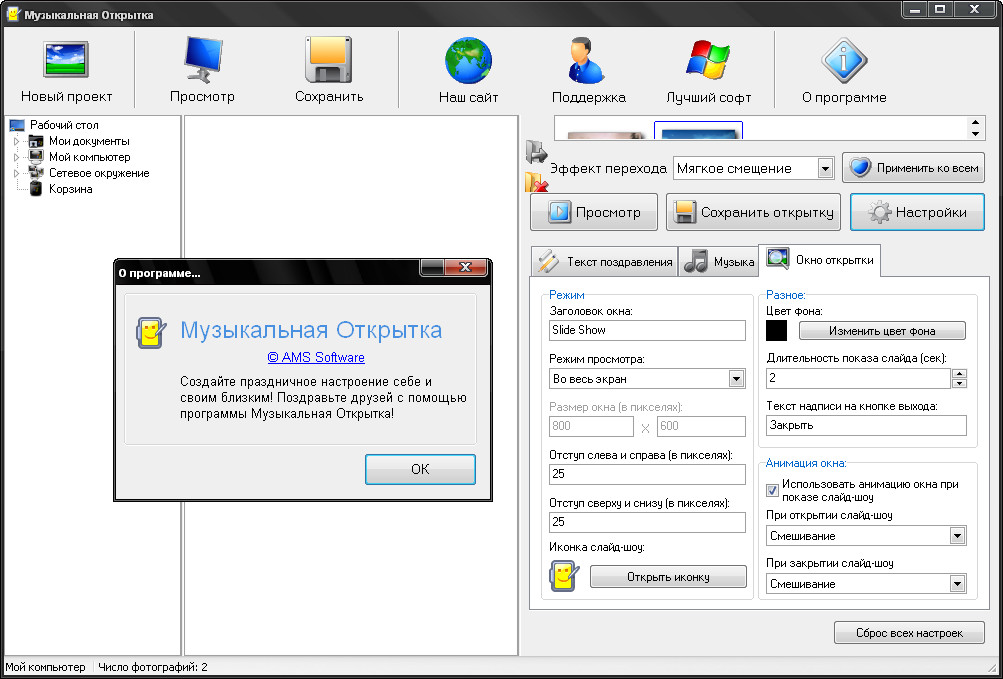Click OK in the О программе dialog
Image resolution: width=1003 pixels, height=679 pixels.
420,469
